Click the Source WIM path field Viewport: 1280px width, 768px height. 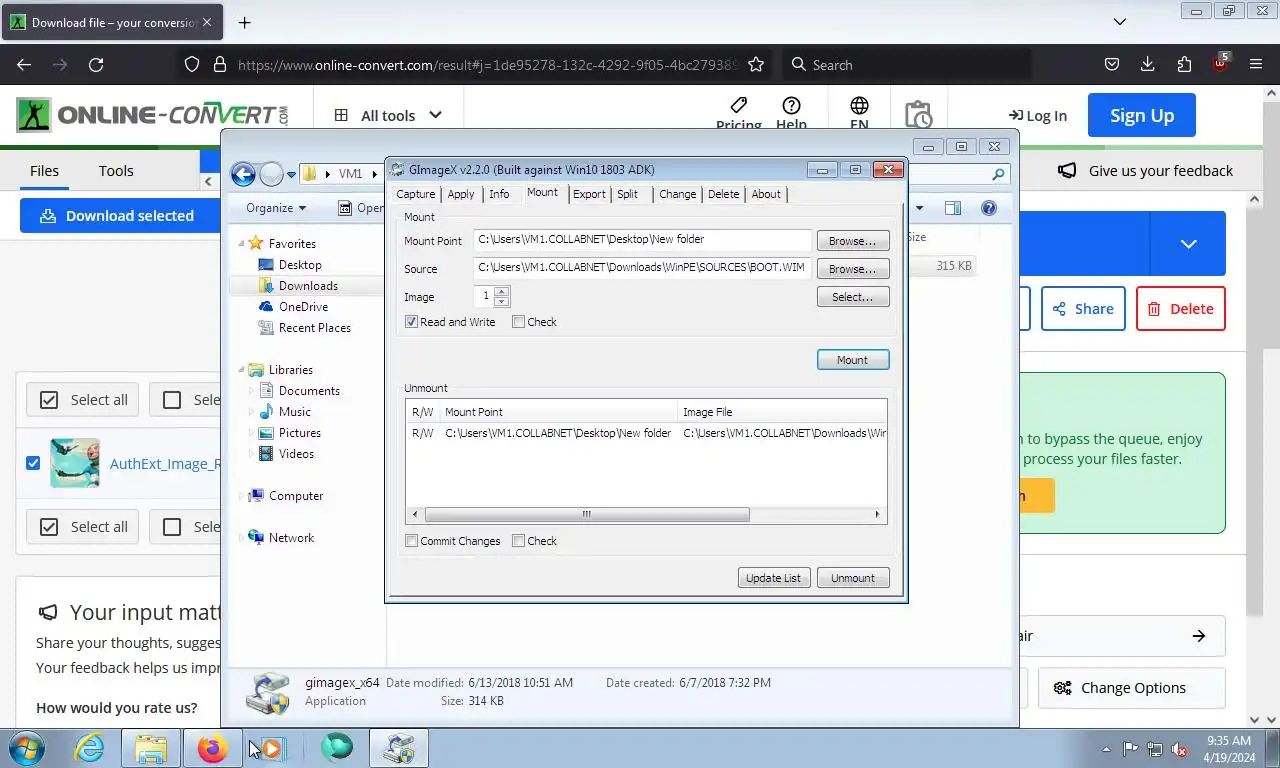(x=642, y=268)
